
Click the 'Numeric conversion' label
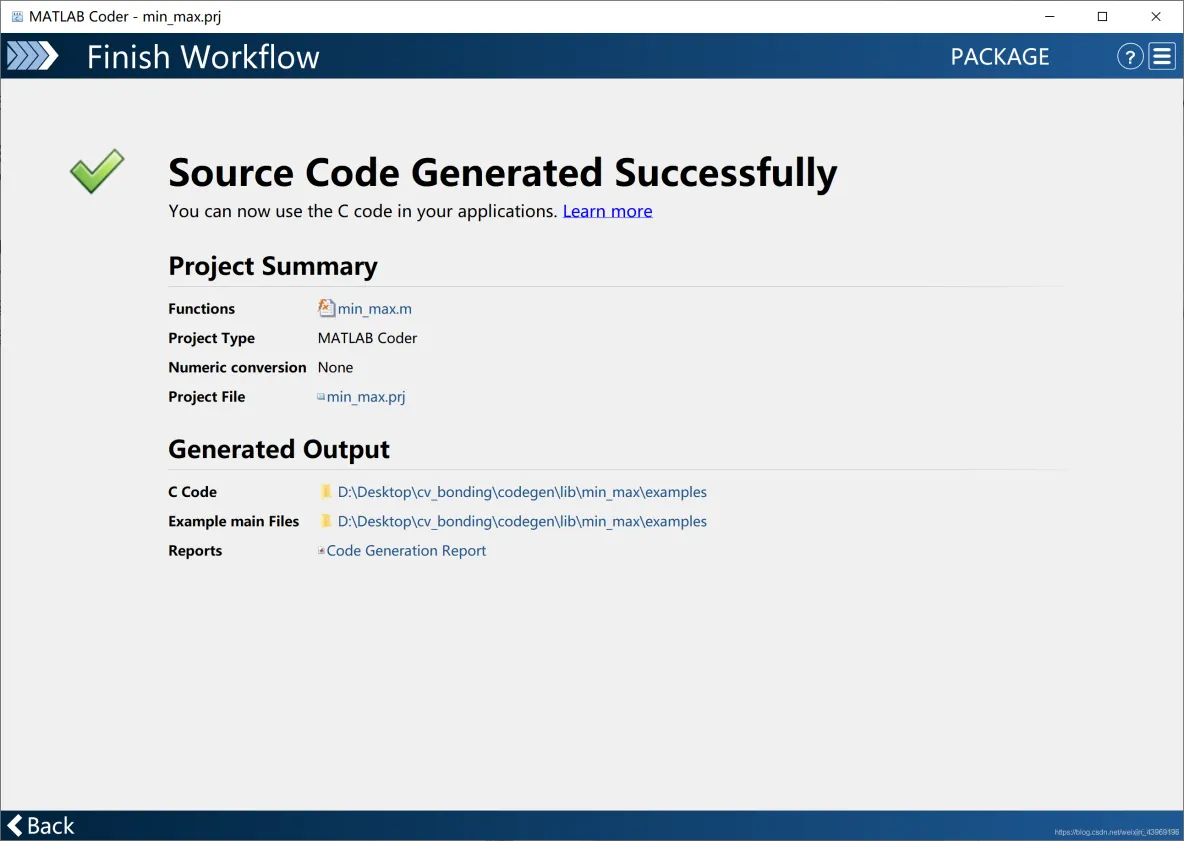[237, 368]
